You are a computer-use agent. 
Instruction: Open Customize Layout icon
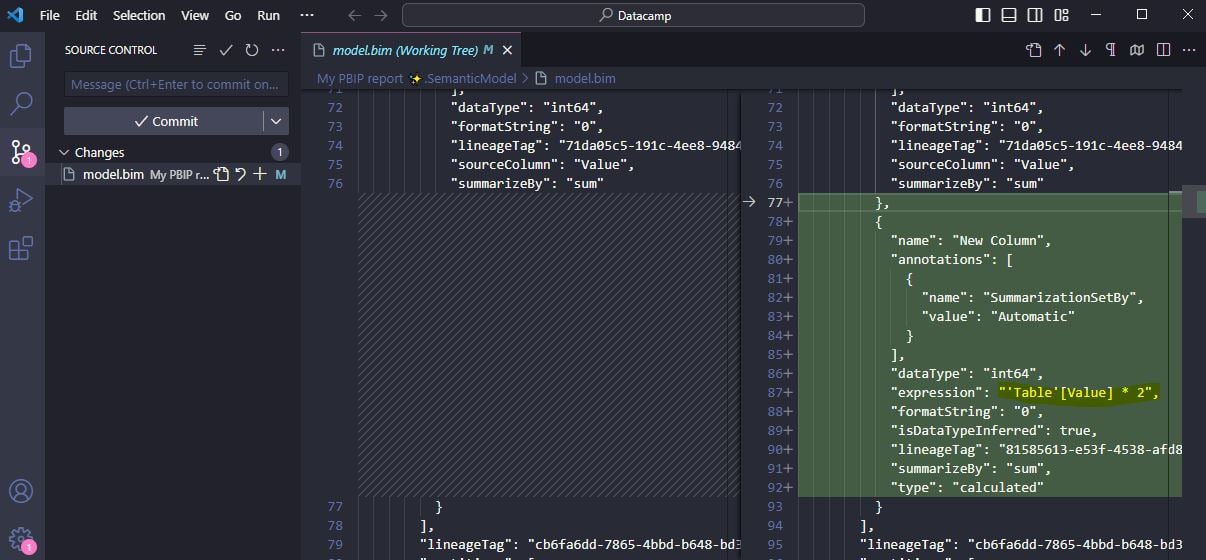click(1061, 15)
